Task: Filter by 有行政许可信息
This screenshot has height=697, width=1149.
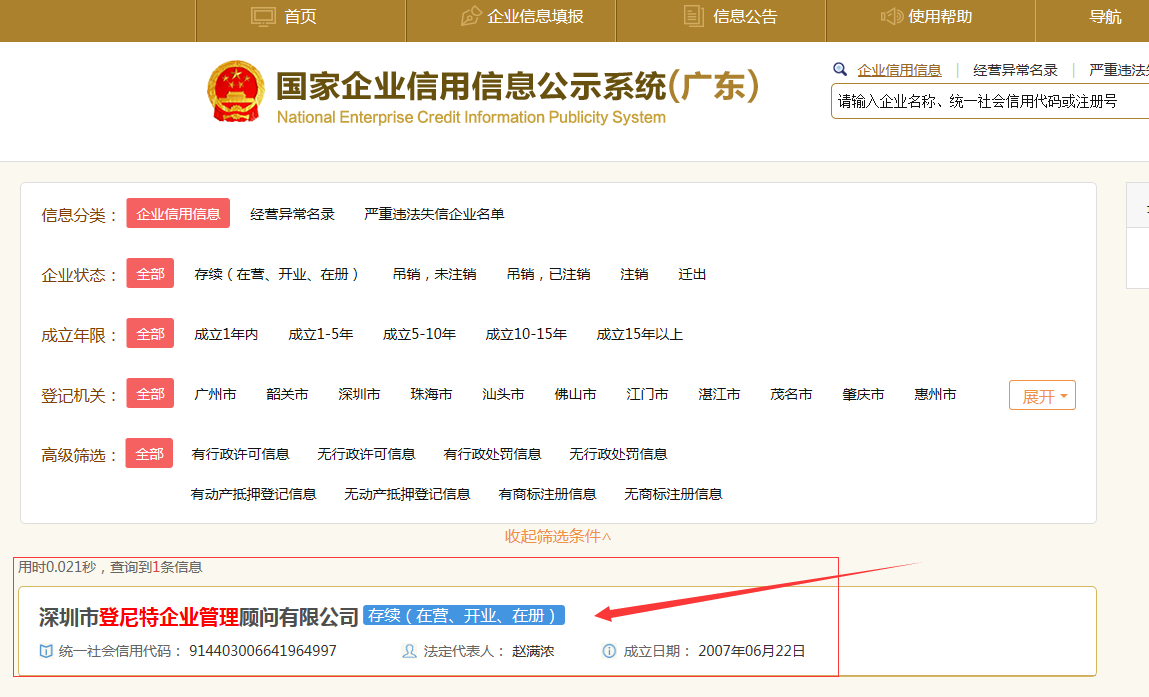Action: click(240, 454)
